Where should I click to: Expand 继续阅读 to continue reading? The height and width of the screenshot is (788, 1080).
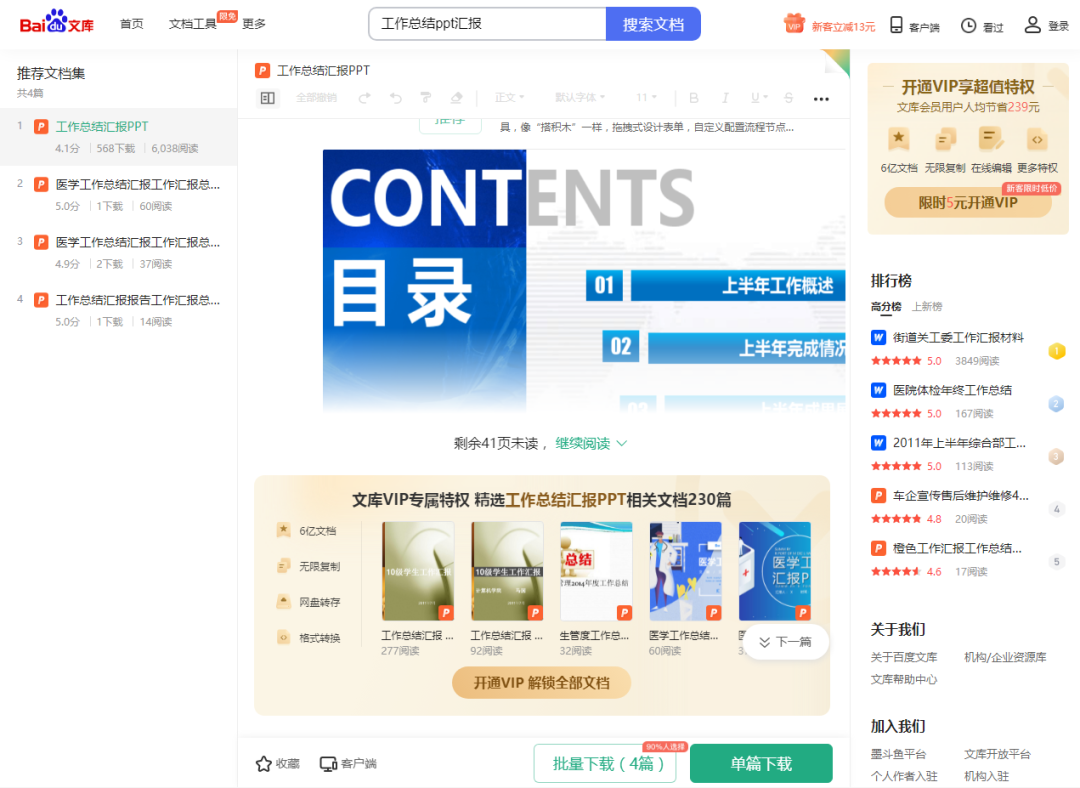point(591,443)
